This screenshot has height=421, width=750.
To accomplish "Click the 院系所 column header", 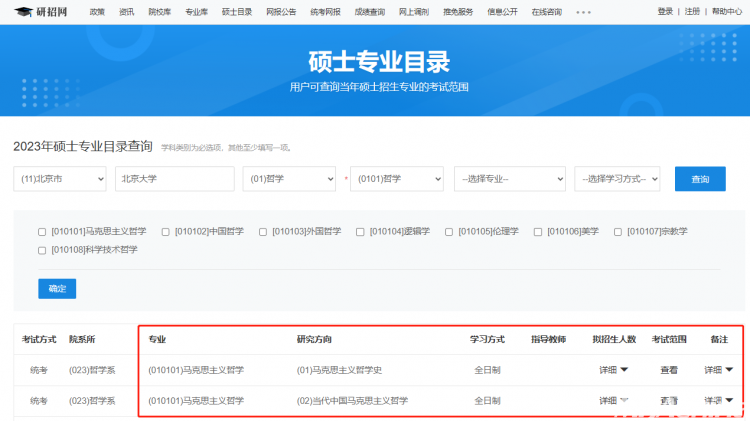I will tap(82, 339).
